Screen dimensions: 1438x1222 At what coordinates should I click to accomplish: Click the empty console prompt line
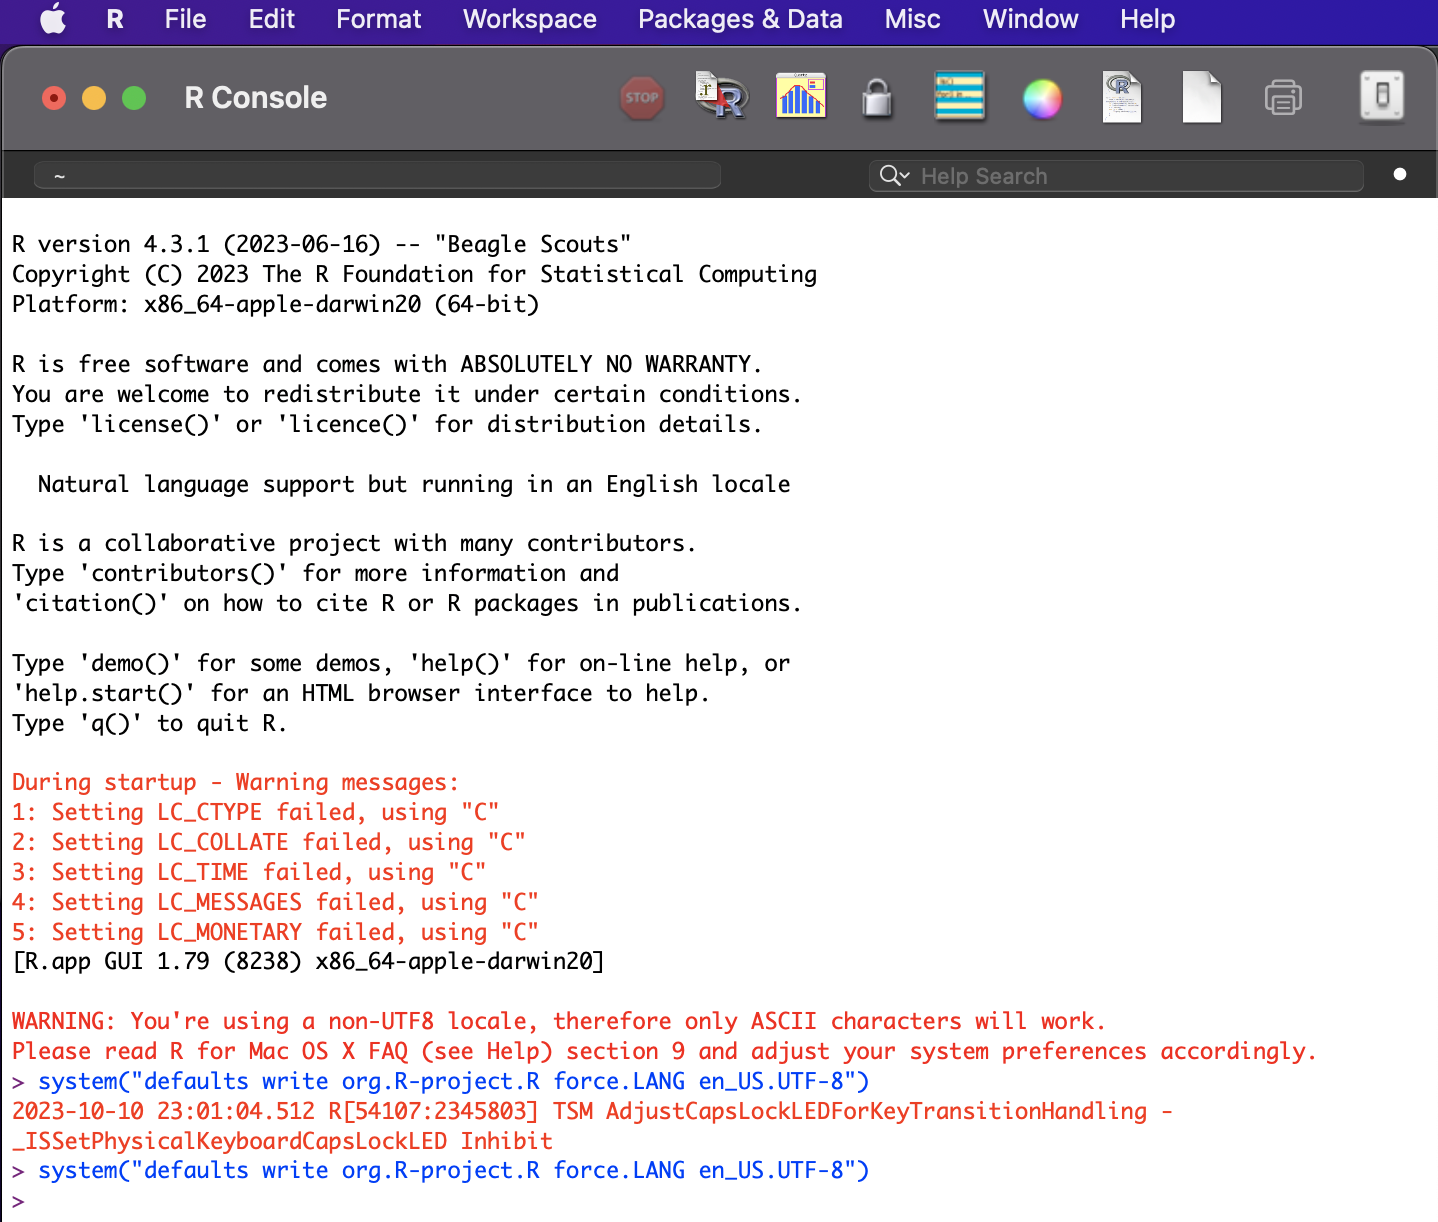click(x=719, y=1201)
